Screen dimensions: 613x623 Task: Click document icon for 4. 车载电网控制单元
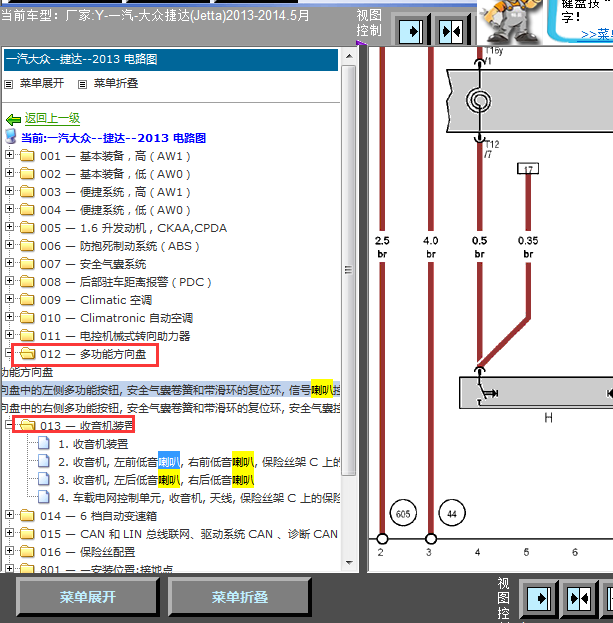[x=44, y=497]
